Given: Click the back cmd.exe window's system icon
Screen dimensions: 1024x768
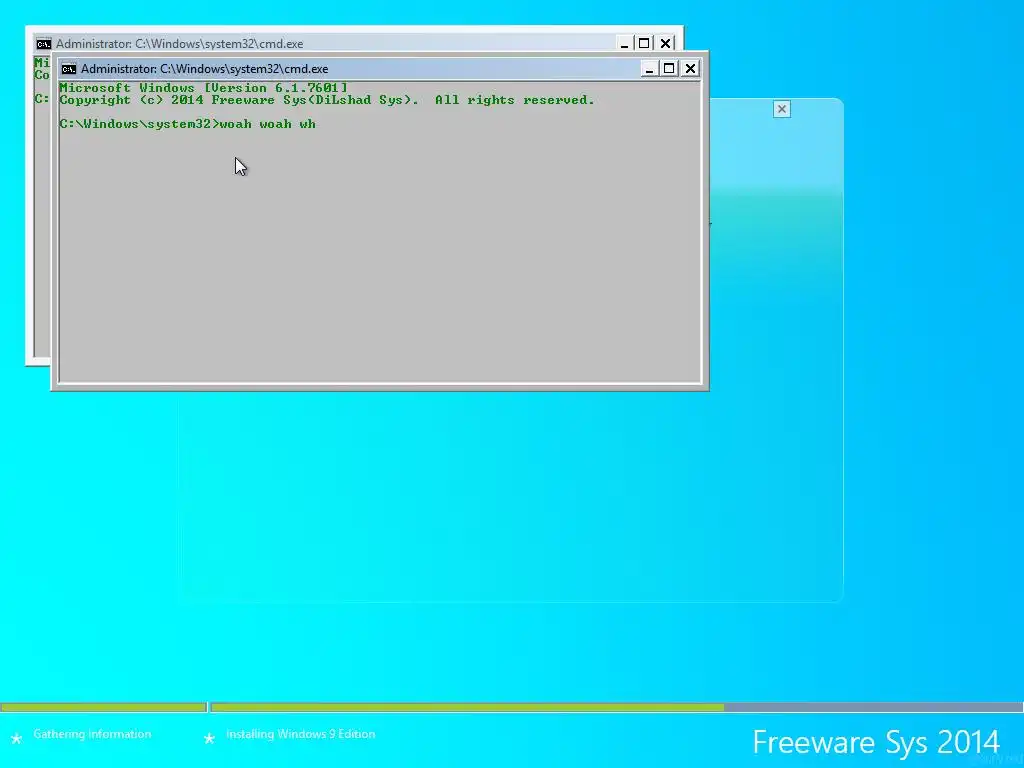Looking at the screenshot, I should 44,44.
